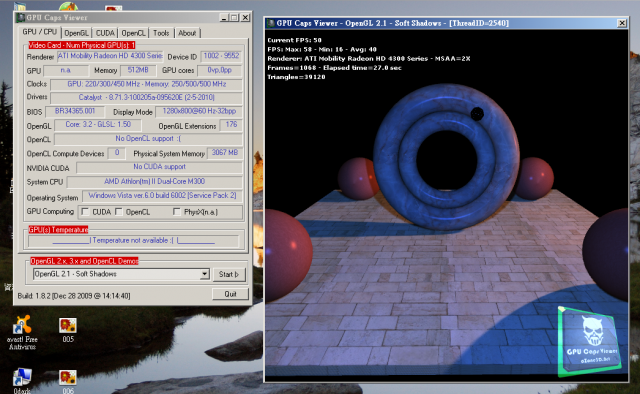Switch to the GPU / CPU tab
640x394 pixels.
click(x=40, y=32)
